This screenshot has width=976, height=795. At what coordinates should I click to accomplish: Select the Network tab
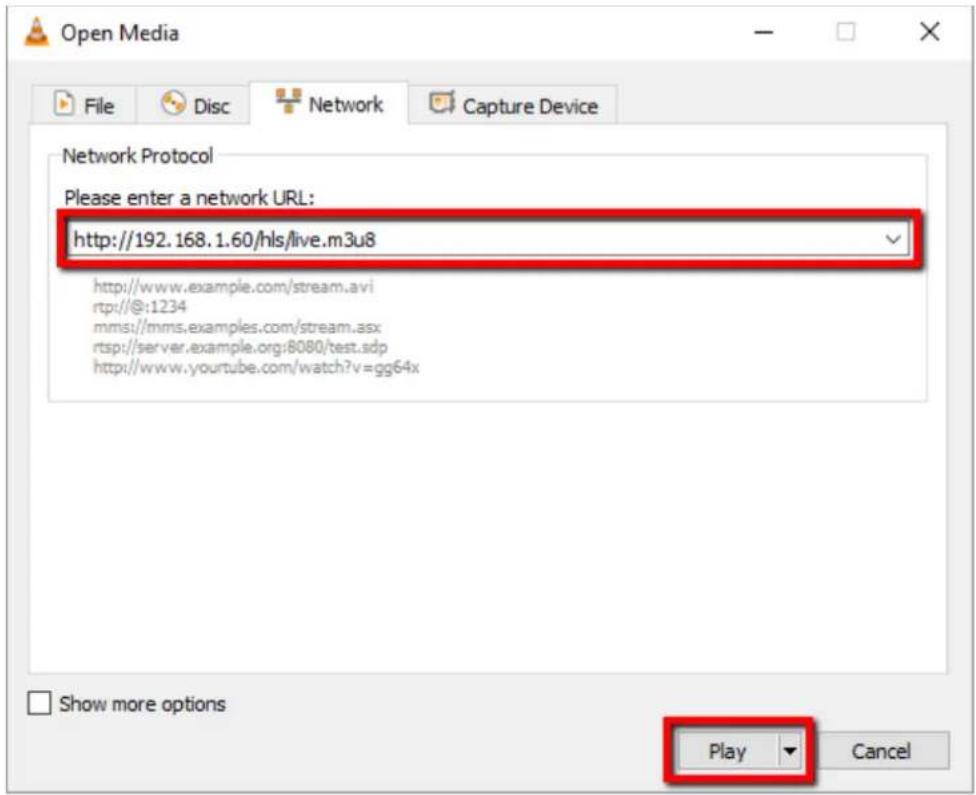[x=329, y=103]
